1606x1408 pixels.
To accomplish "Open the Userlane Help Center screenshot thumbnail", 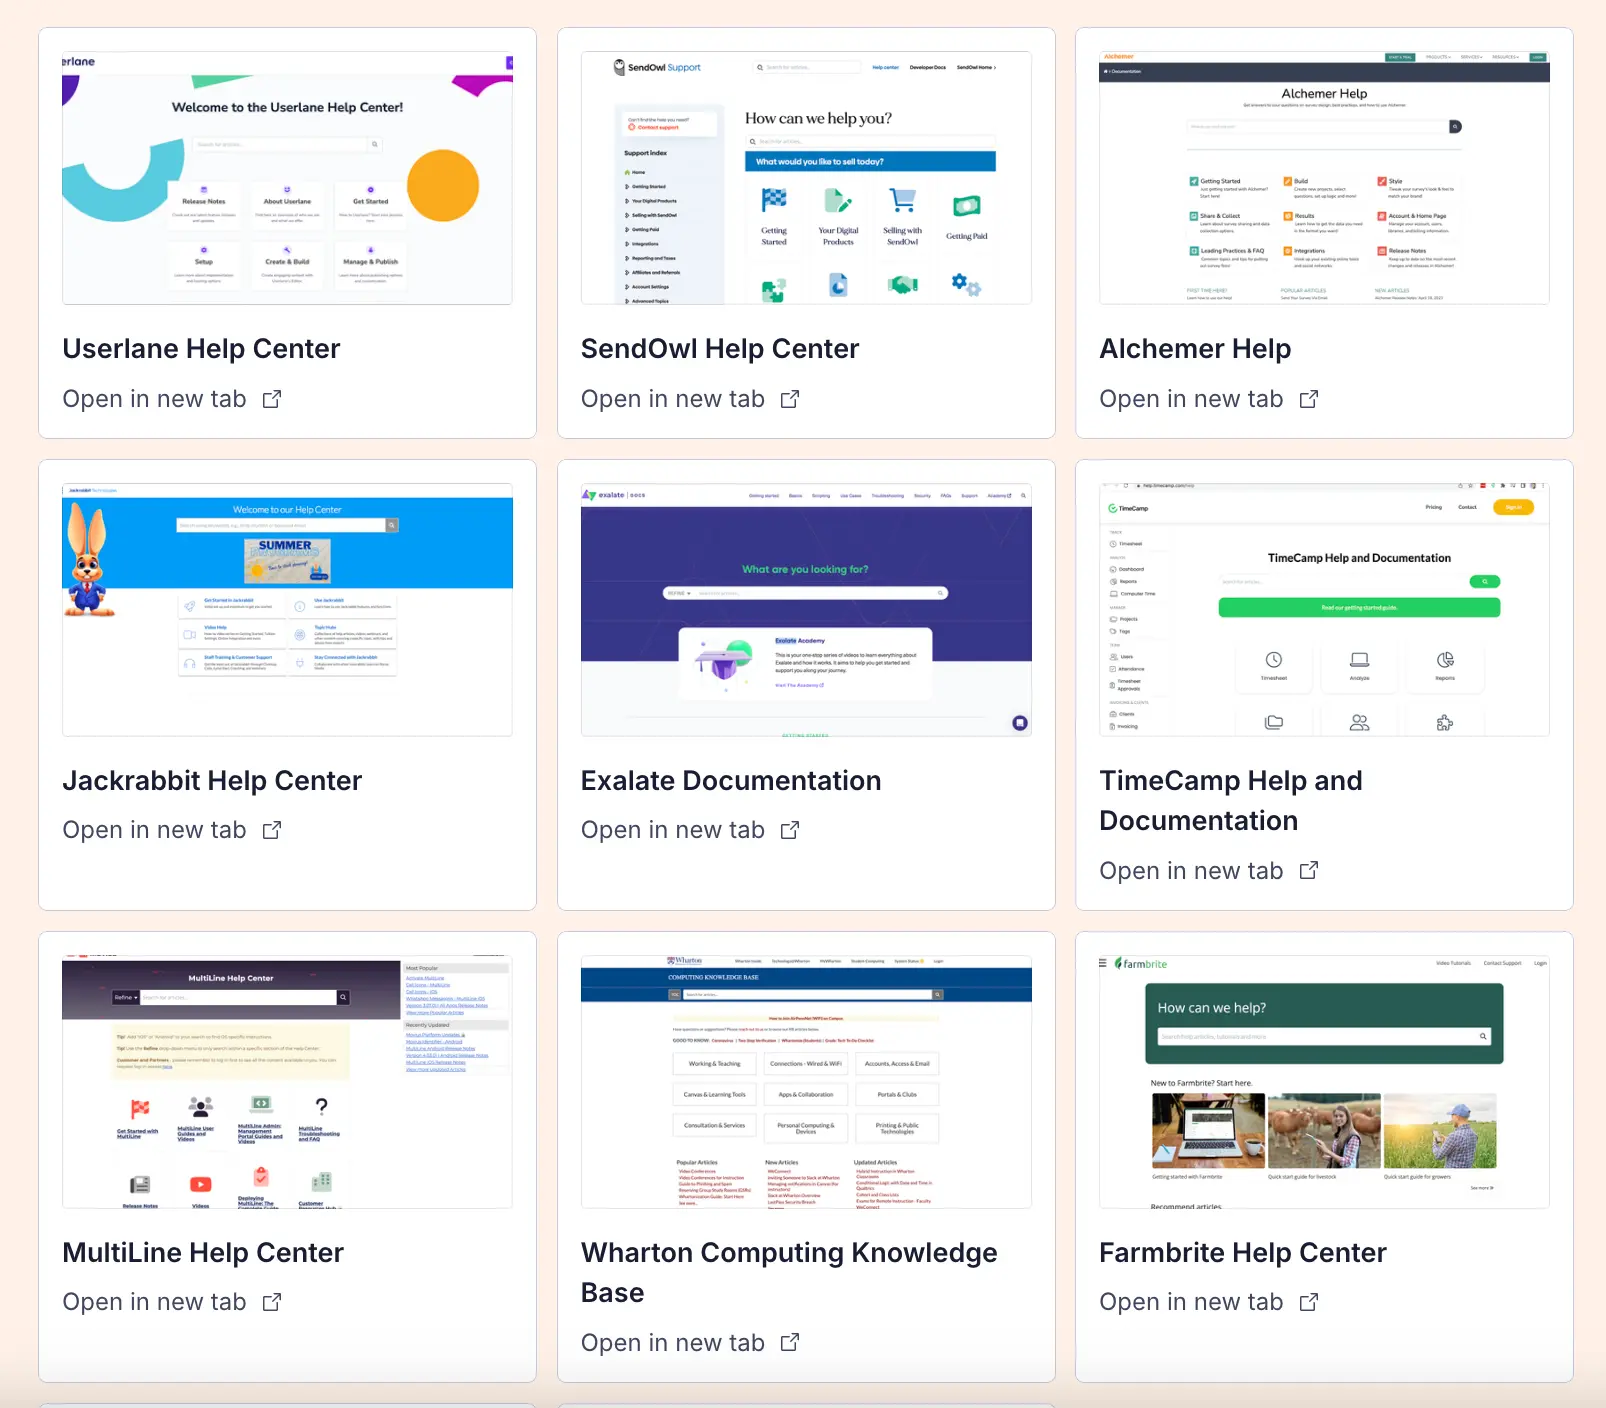I will click(287, 178).
